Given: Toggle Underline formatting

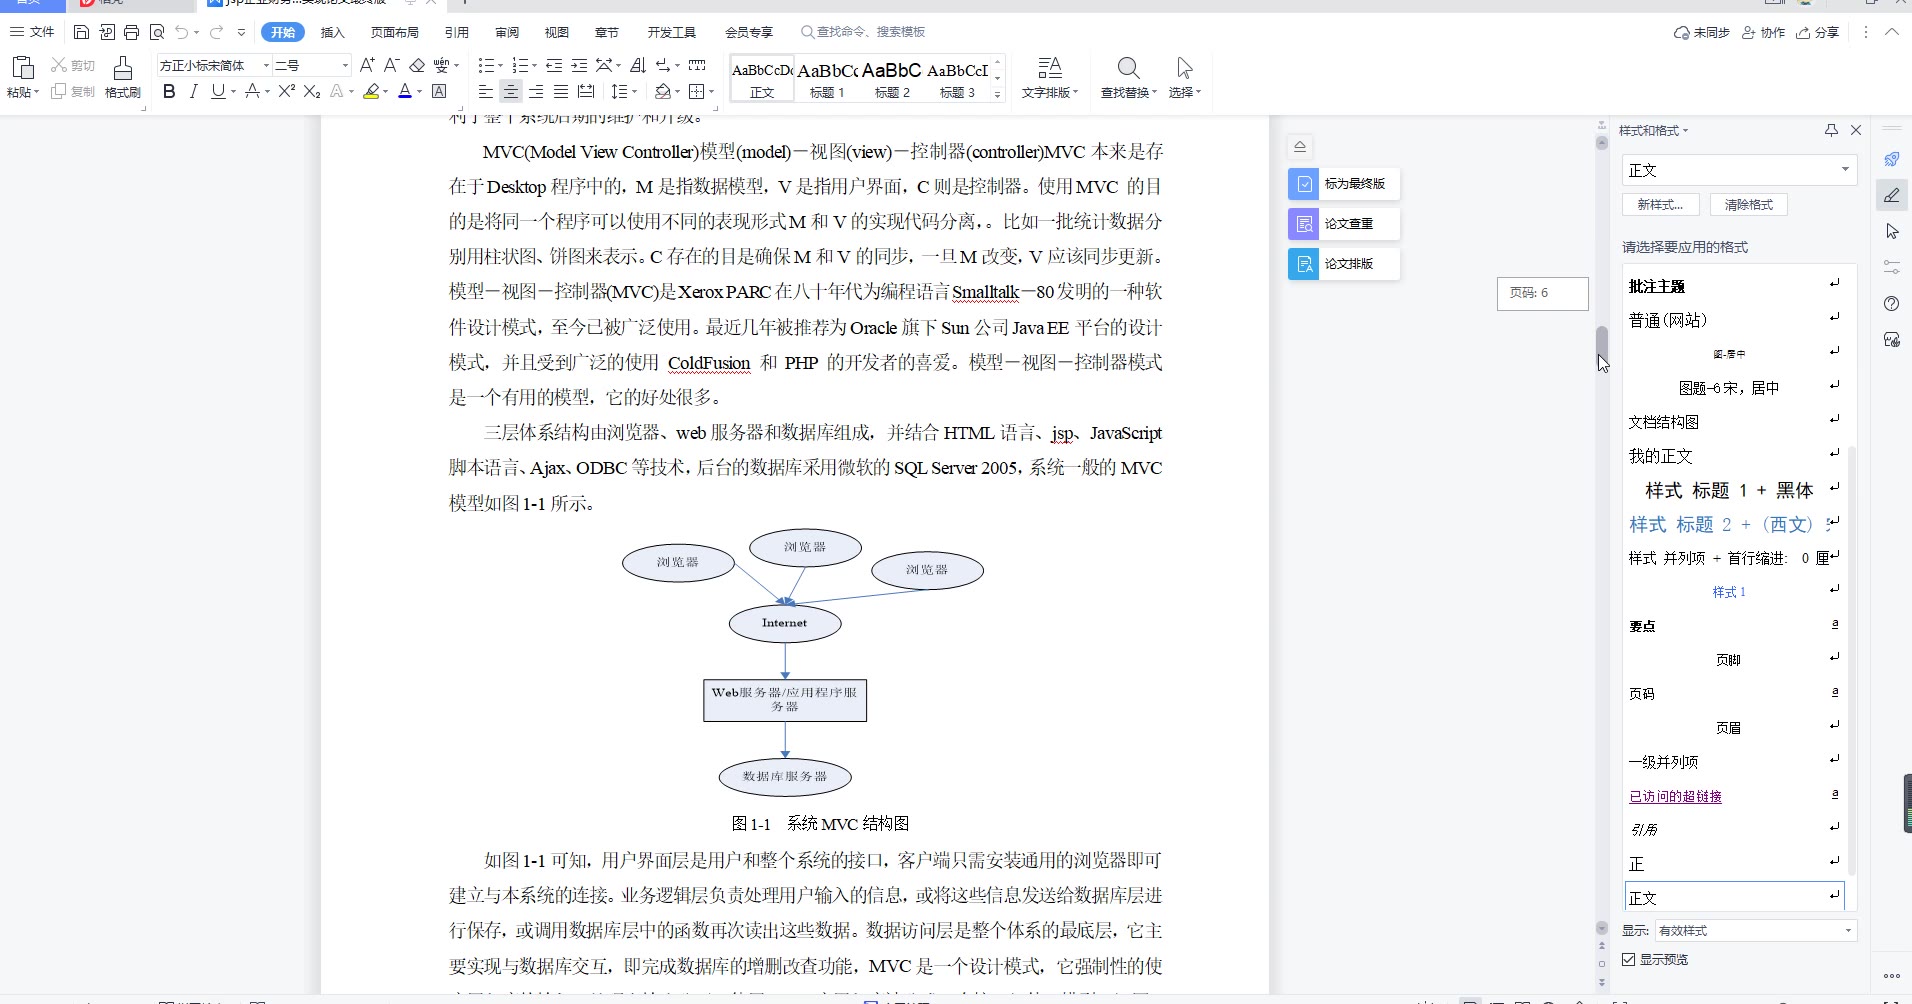Looking at the screenshot, I should point(217,91).
